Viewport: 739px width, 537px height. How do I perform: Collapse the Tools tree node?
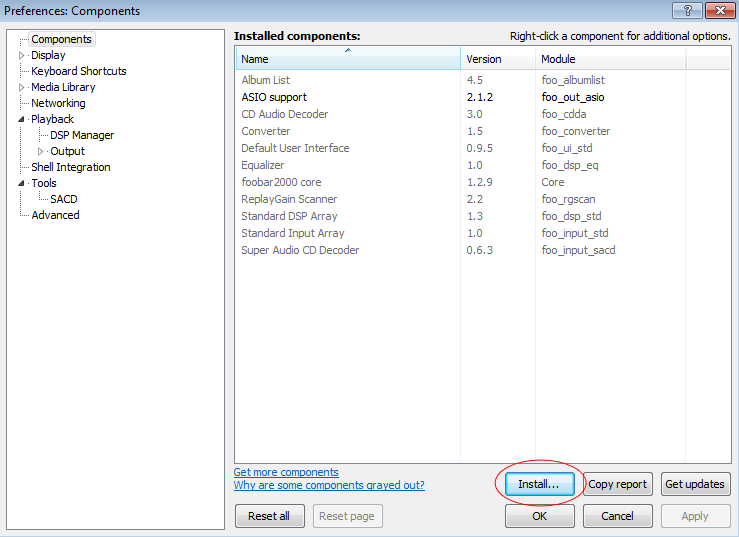click(22, 184)
